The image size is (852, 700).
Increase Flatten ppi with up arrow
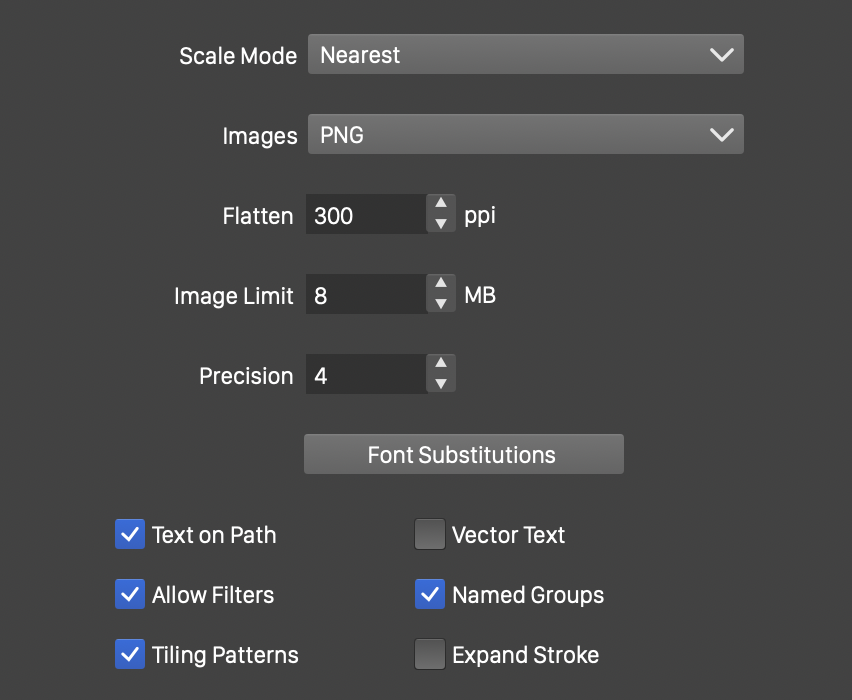pyautogui.click(x=441, y=204)
